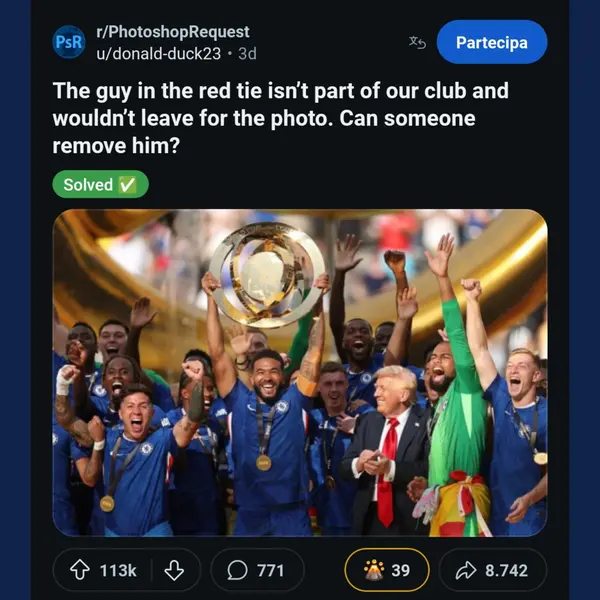Filter posts by the Solved flair

[99, 185]
